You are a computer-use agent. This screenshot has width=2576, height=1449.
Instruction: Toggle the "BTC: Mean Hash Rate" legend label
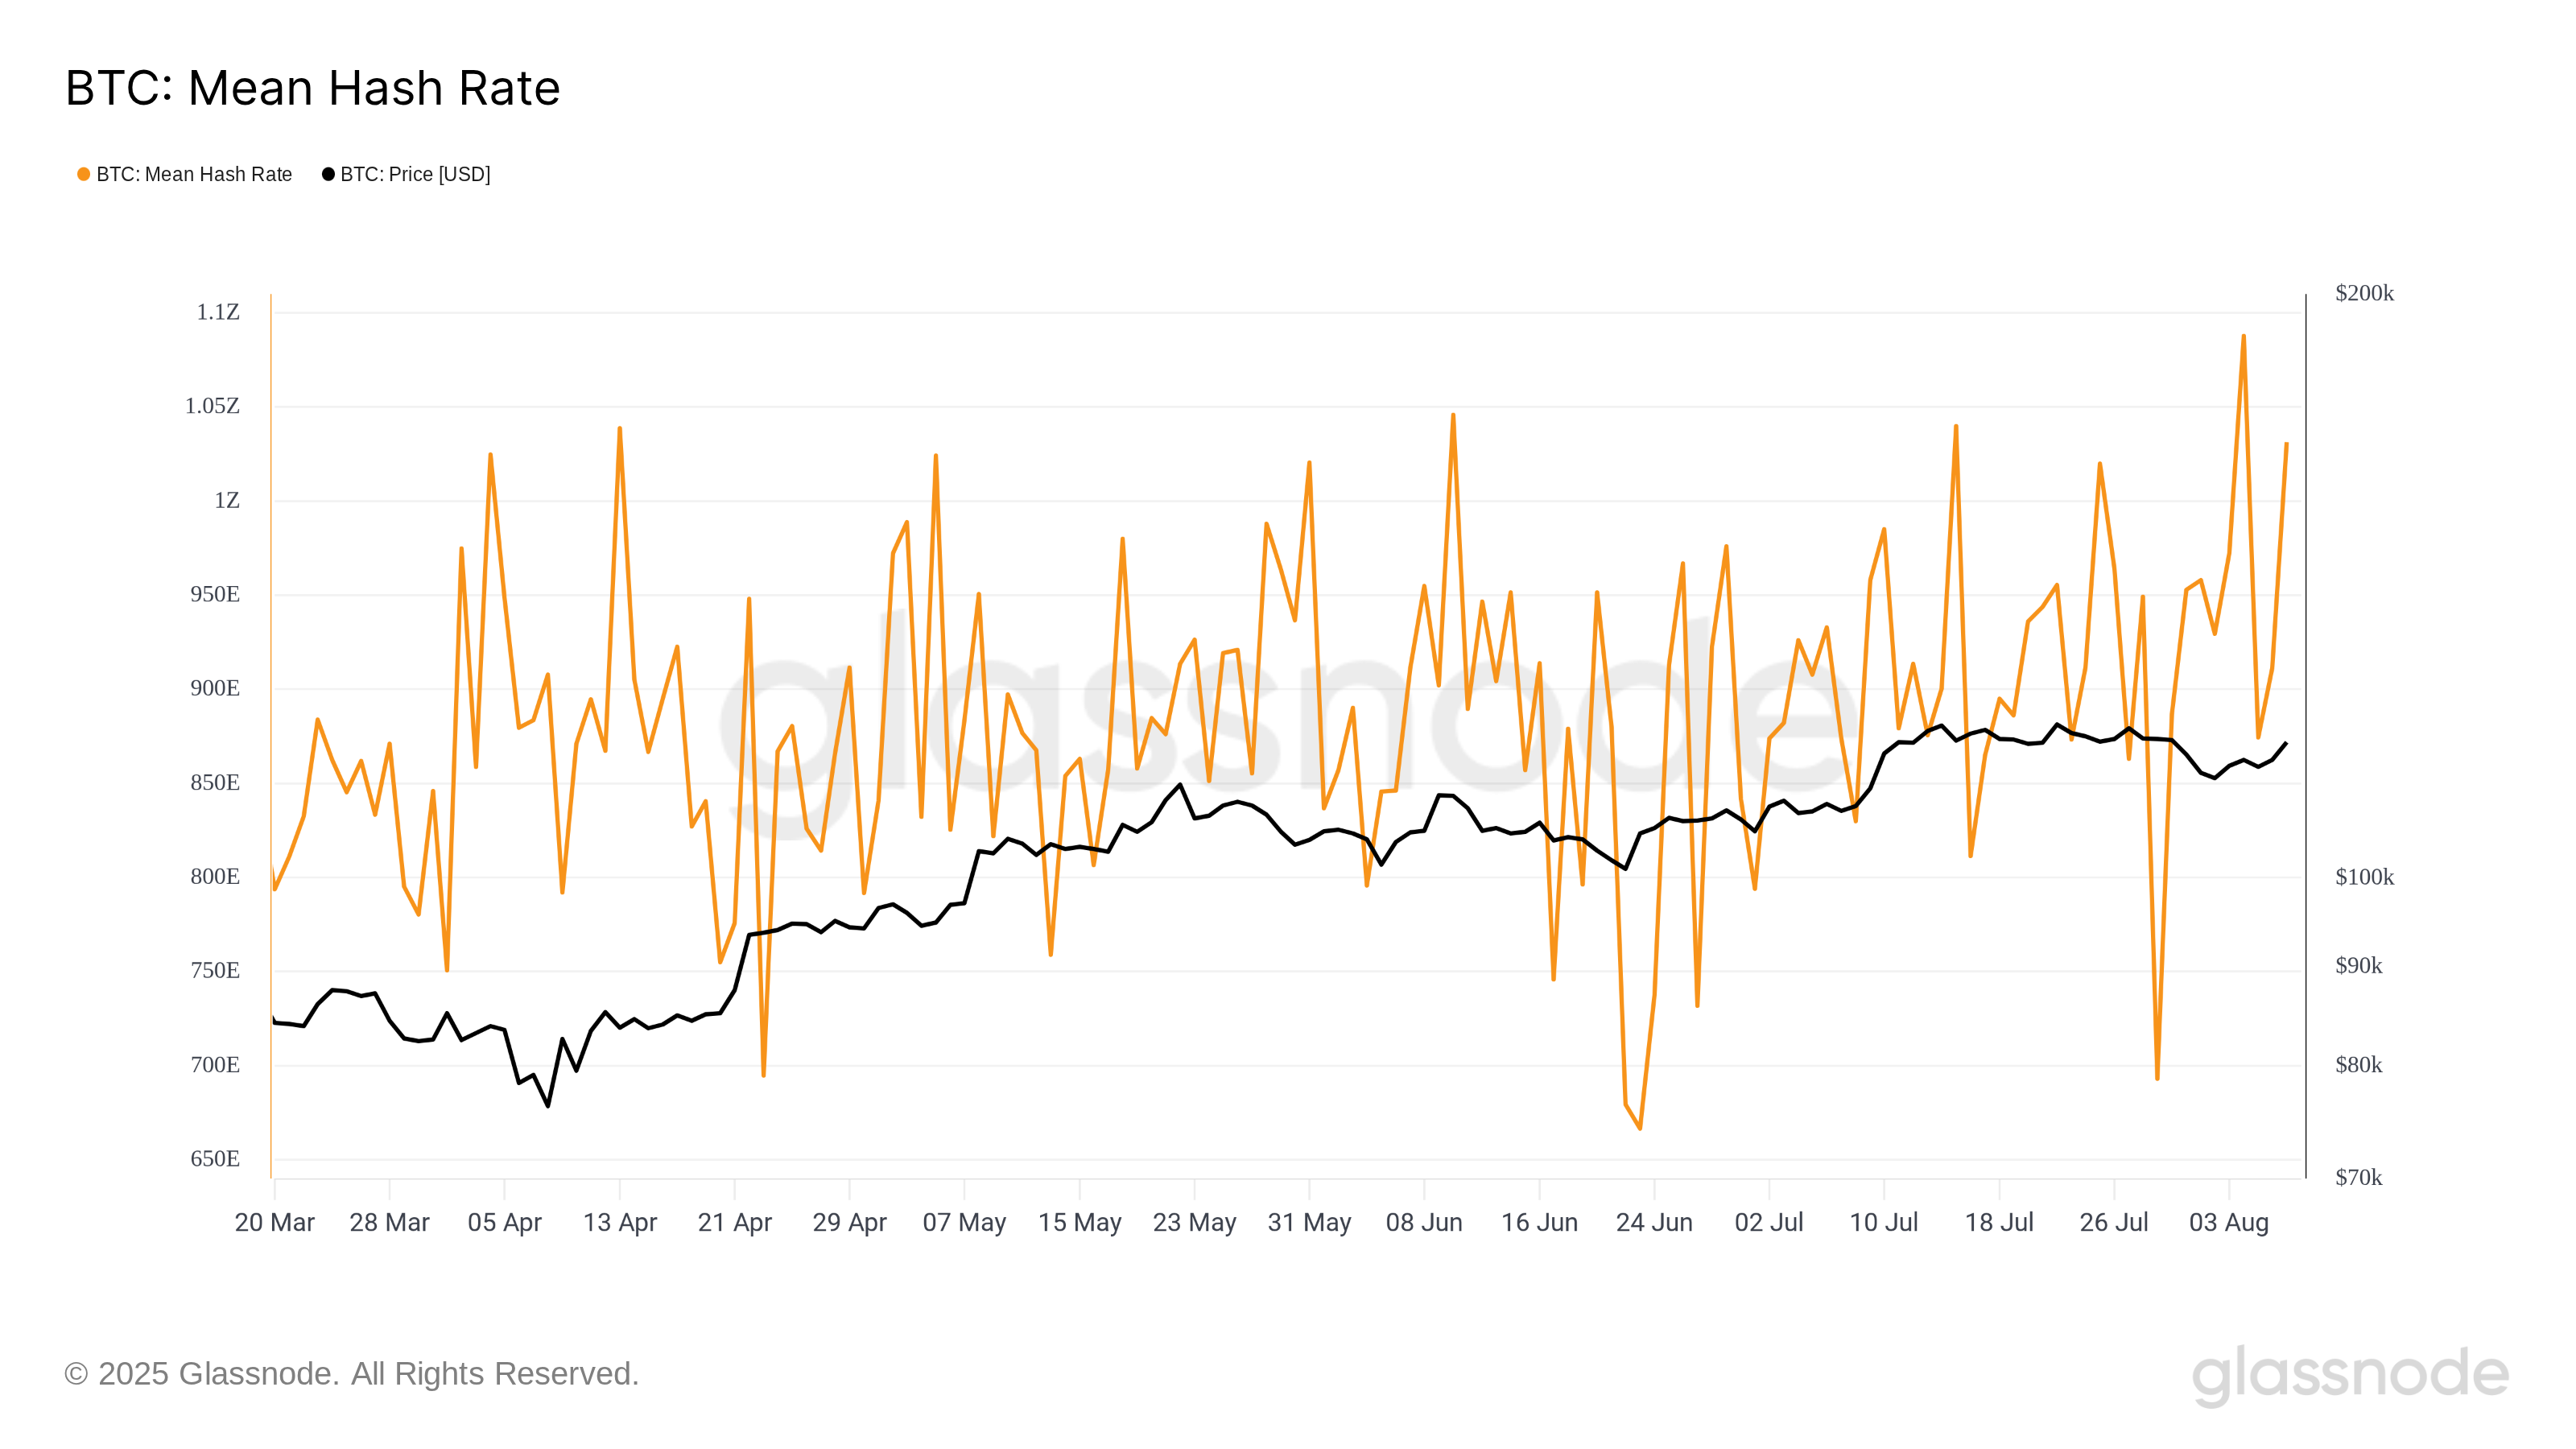[x=194, y=174]
